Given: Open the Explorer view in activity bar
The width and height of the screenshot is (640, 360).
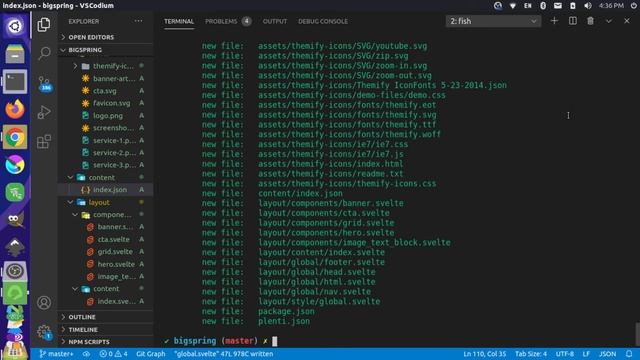Looking at the screenshot, I should [x=44, y=25].
